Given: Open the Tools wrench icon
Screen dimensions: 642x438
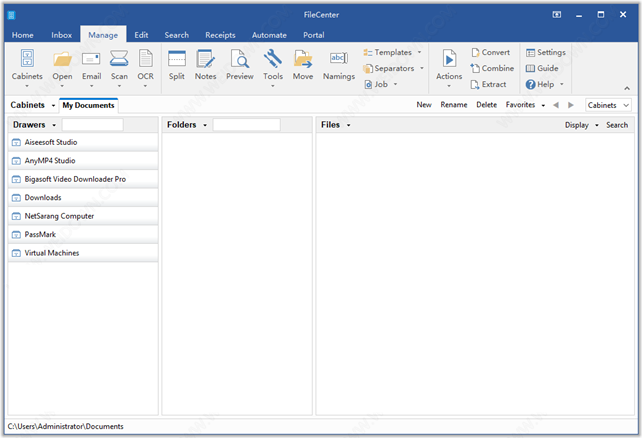Looking at the screenshot, I should (x=273, y=59).
